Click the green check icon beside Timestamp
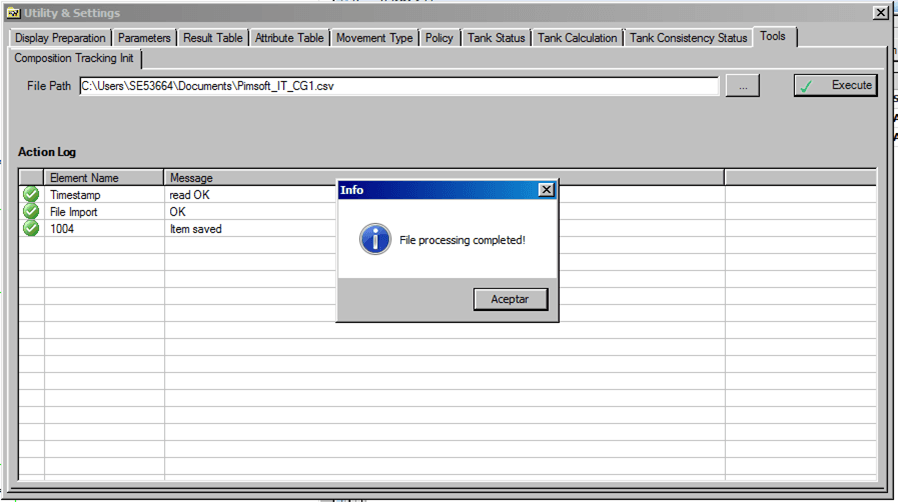Image resolution: width=898 pixels, height=502 pixels. [x=31, y=195]
